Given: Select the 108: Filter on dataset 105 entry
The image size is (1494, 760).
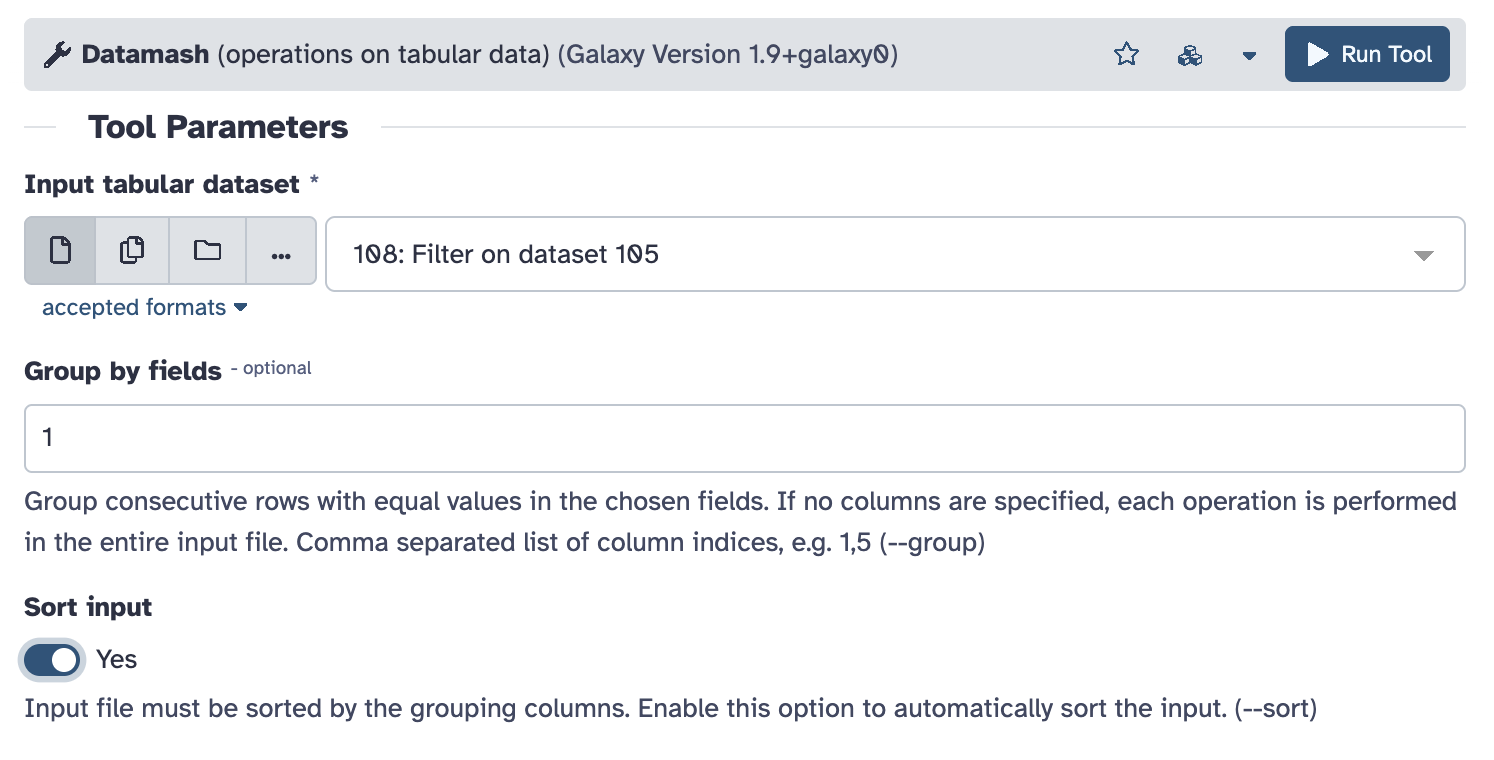Looking at the screenshot, I should (x=506, y=255).
